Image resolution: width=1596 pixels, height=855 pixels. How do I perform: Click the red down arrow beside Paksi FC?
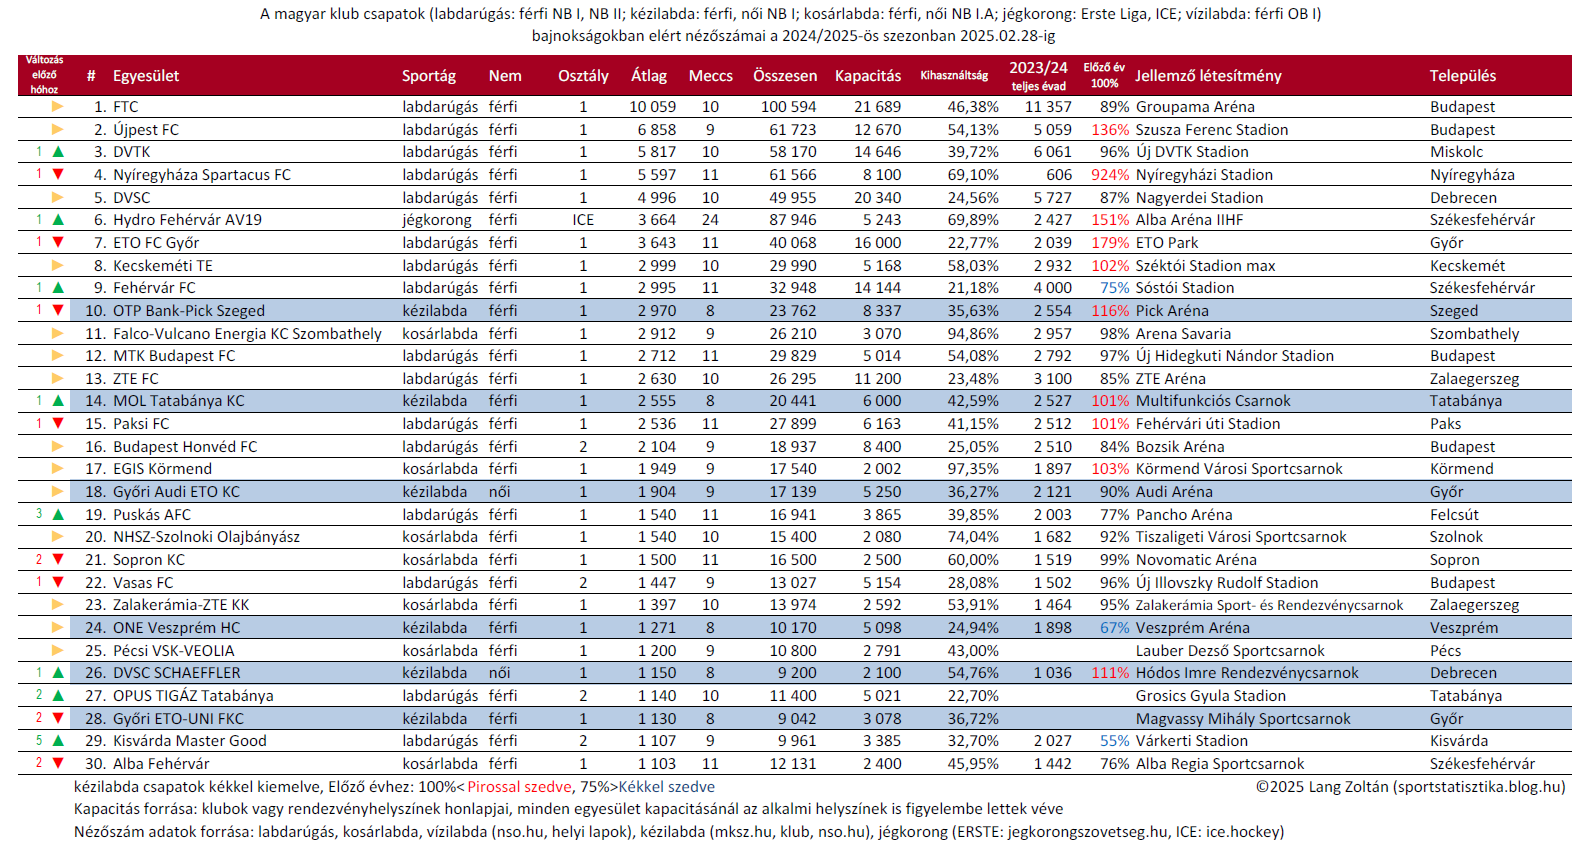point(58,424)
